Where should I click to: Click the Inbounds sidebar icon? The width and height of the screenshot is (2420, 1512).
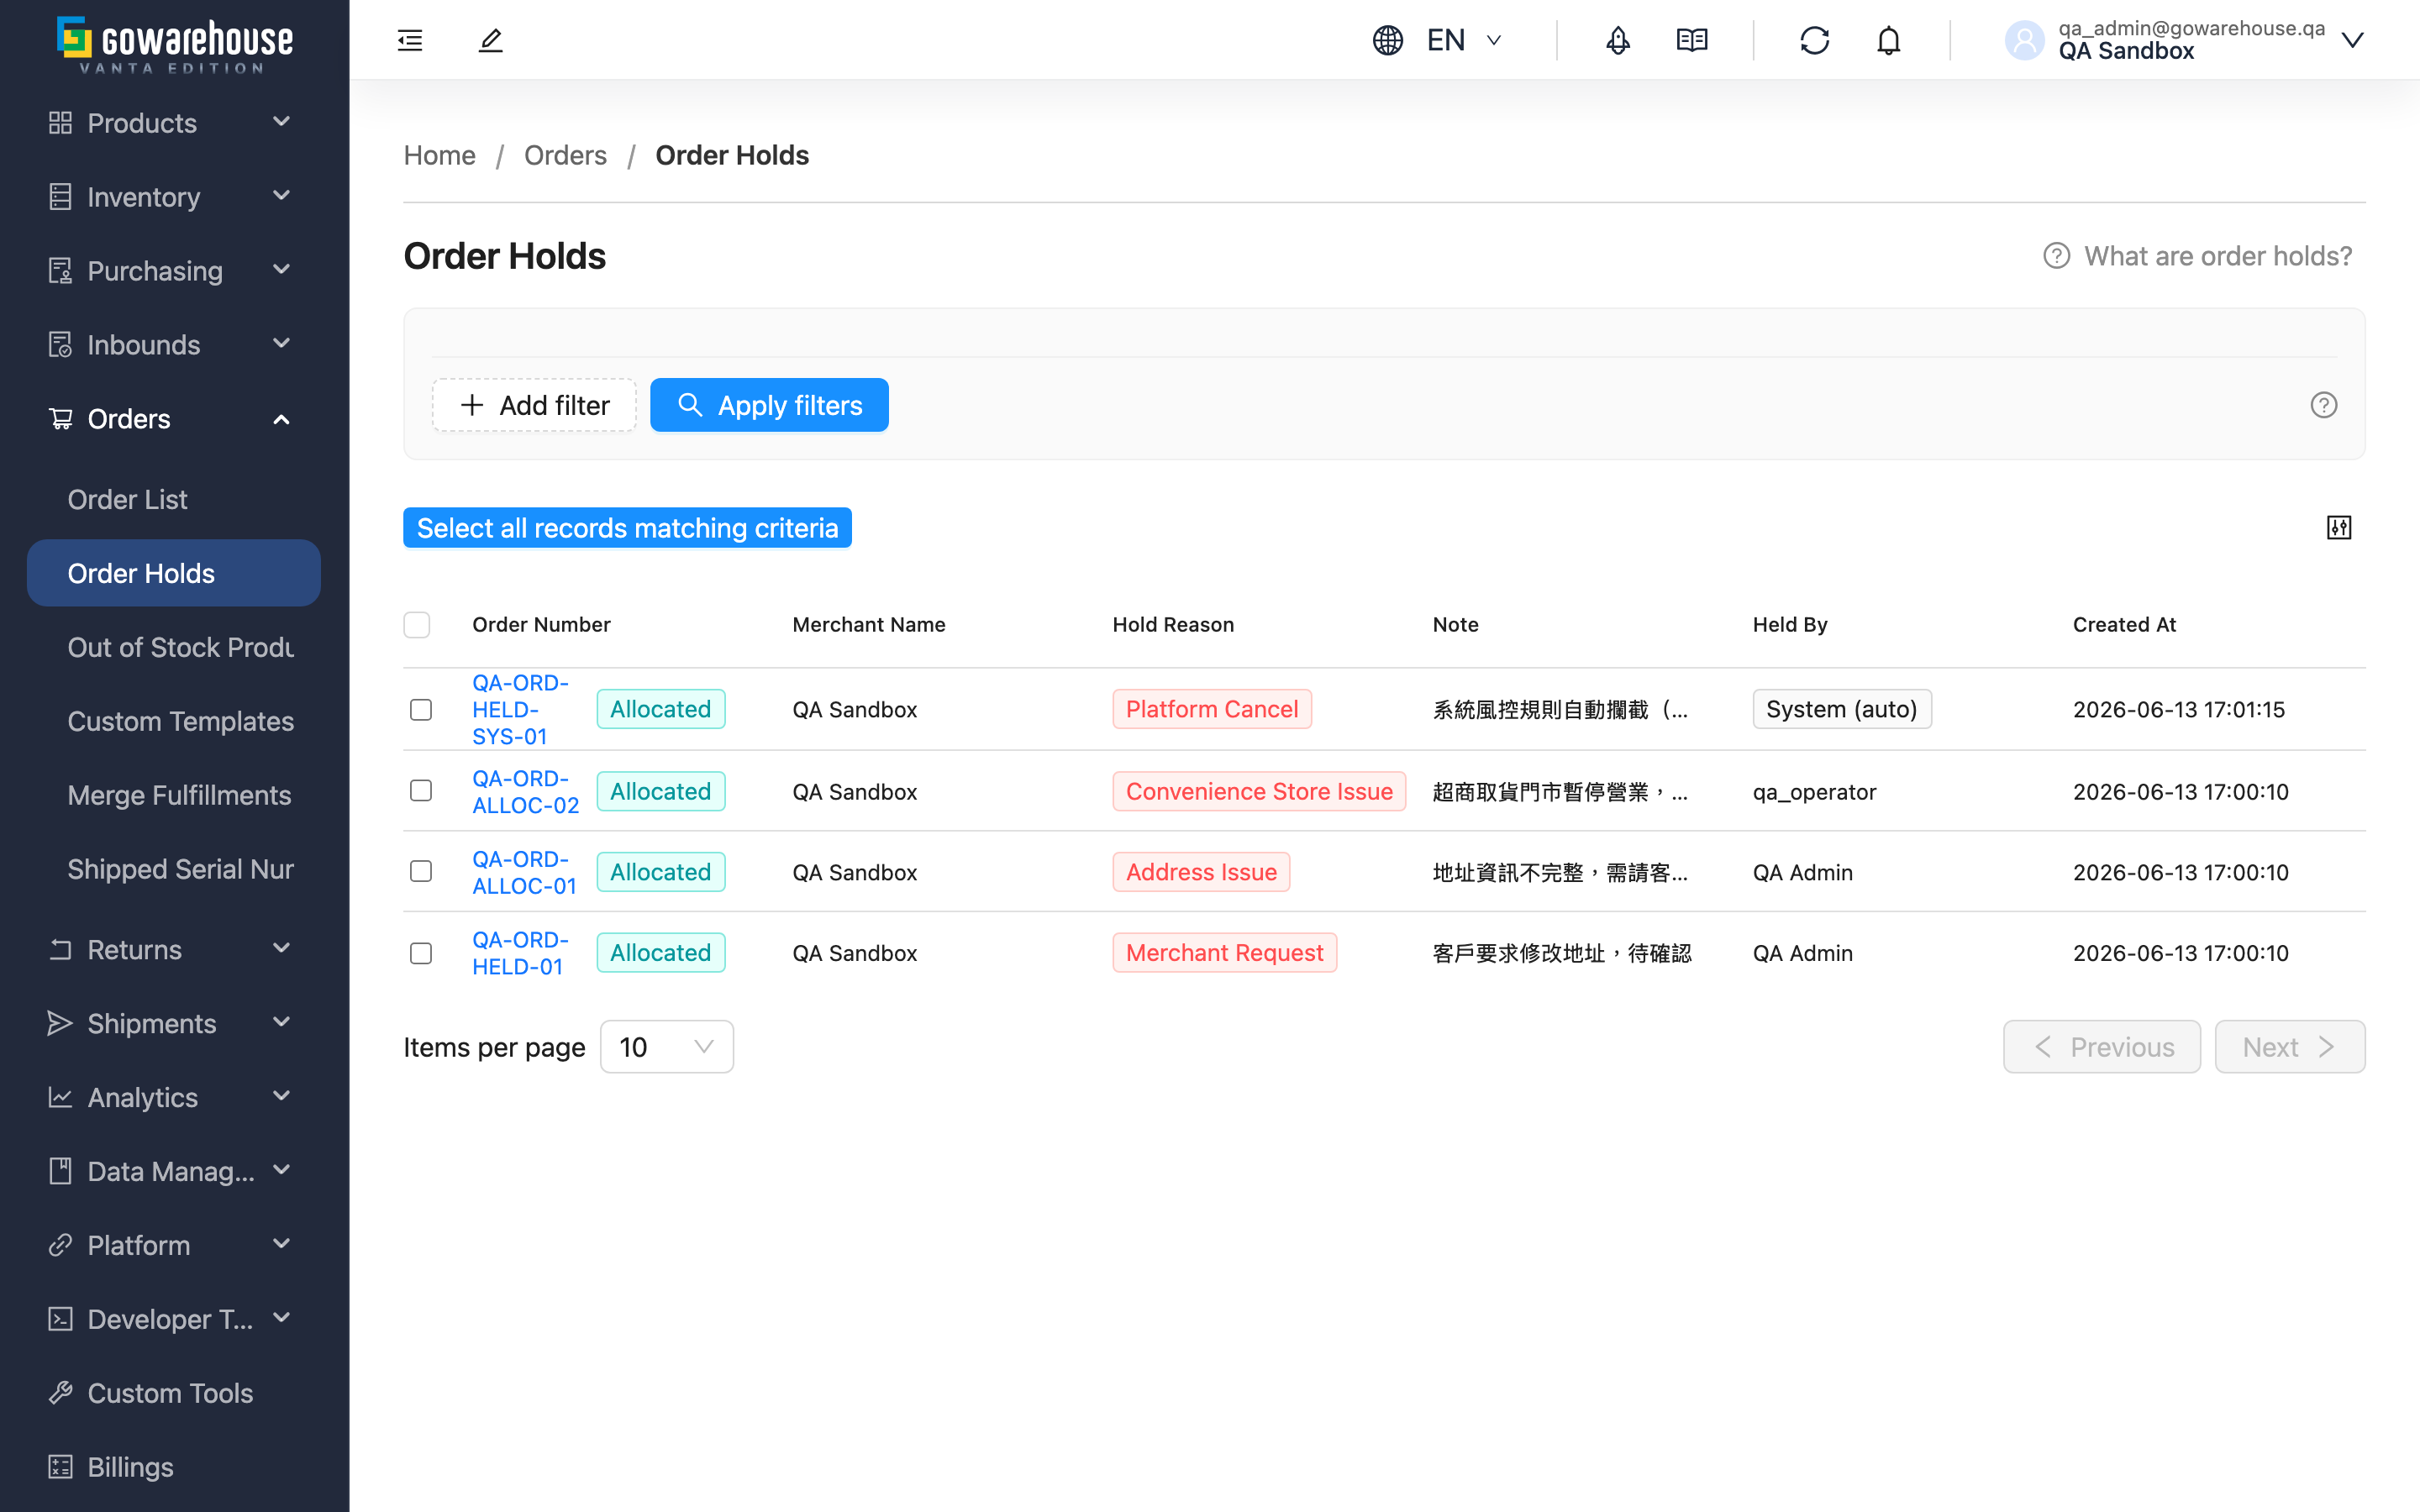click(60, 345)
